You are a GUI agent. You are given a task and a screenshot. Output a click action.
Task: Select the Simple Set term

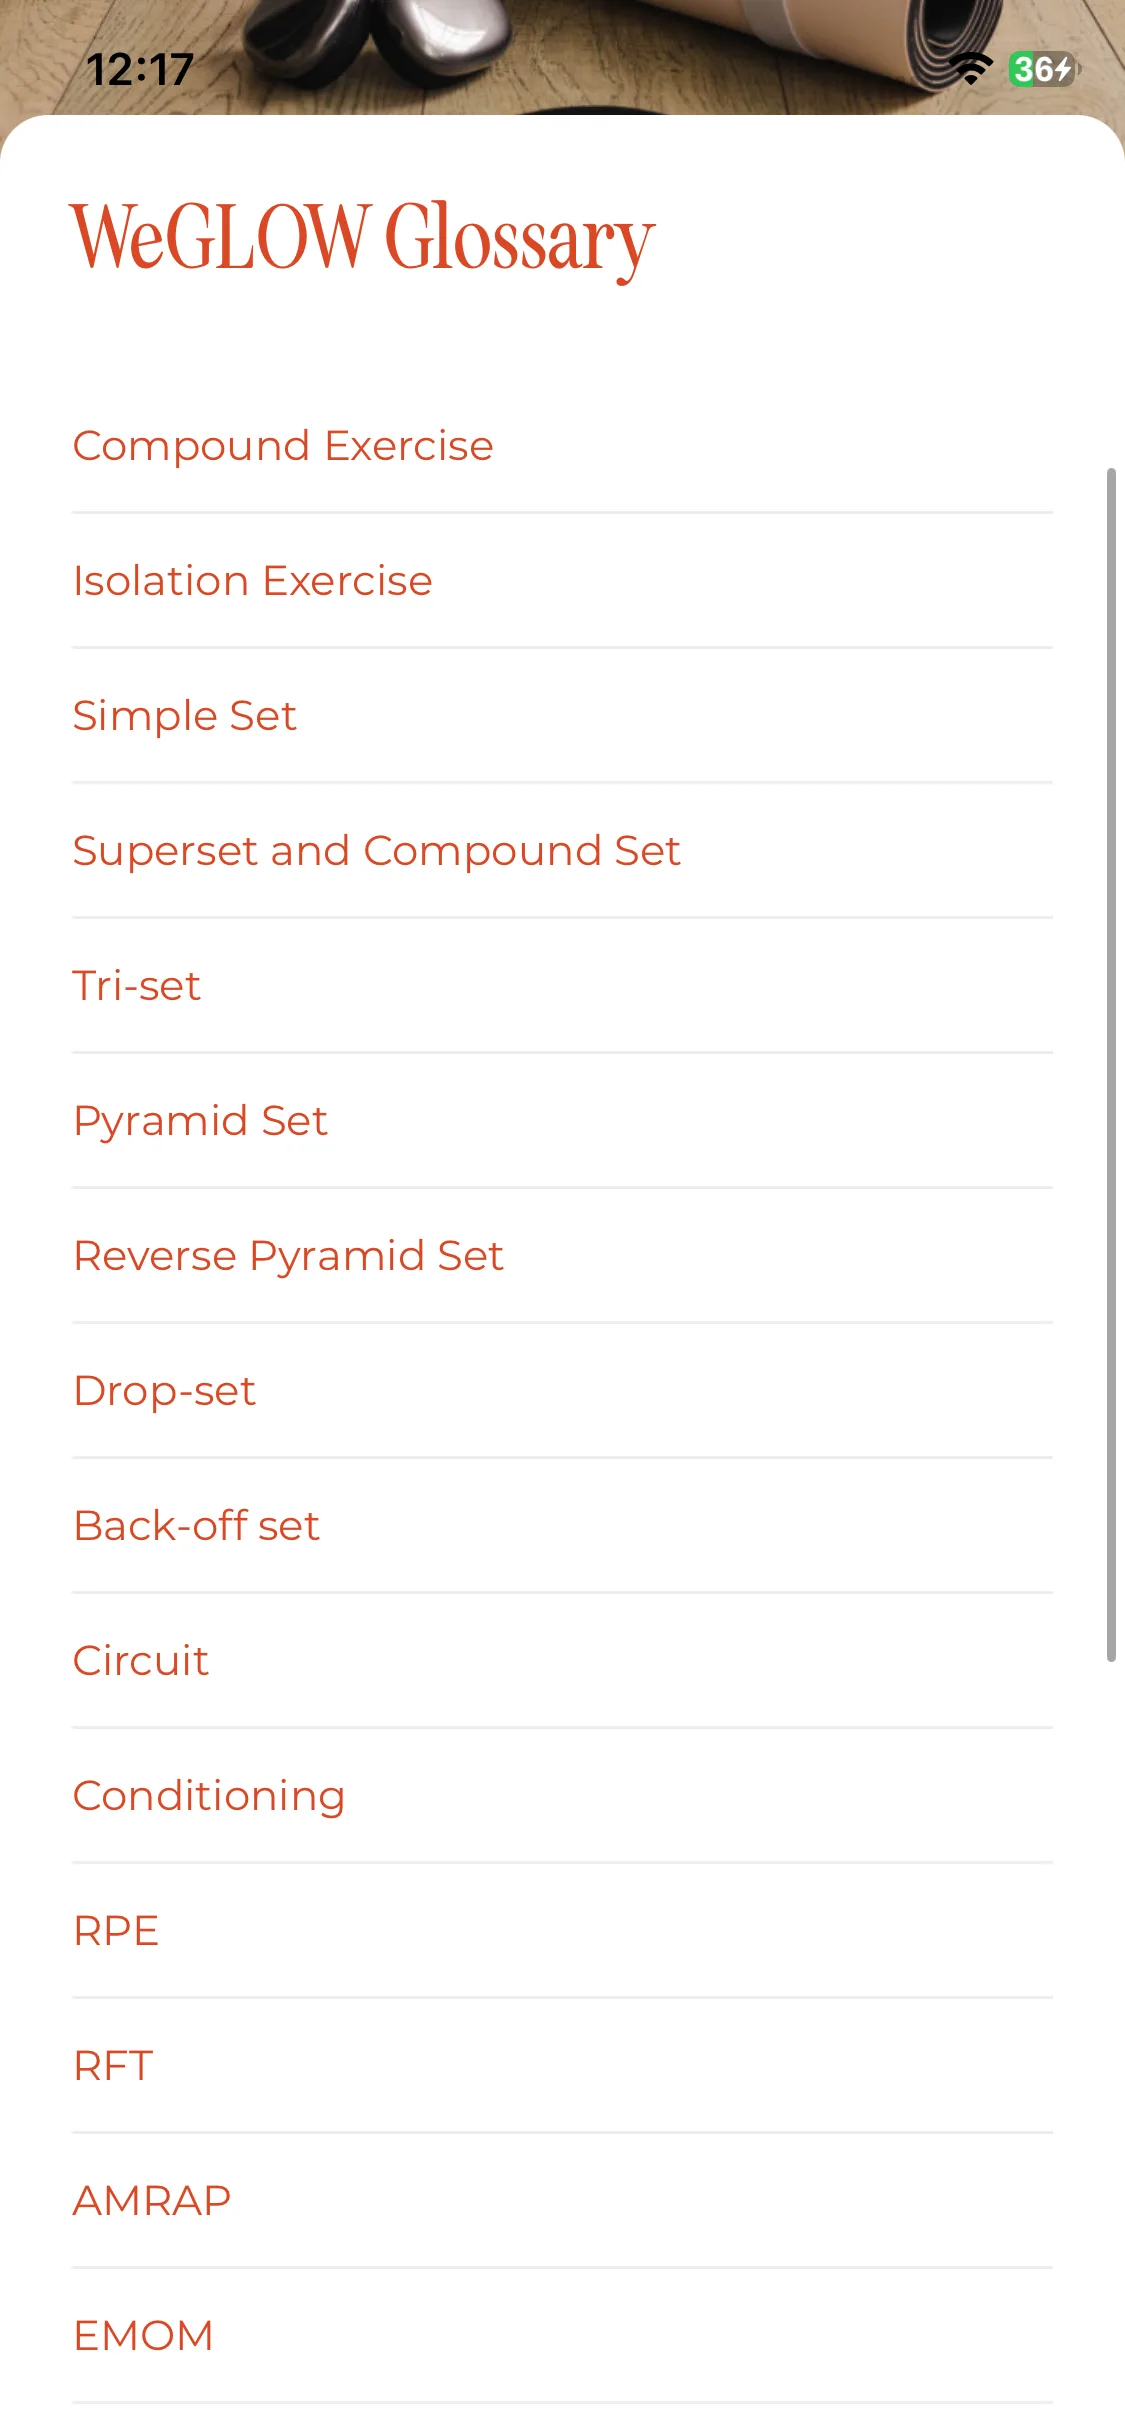(185, 716)
